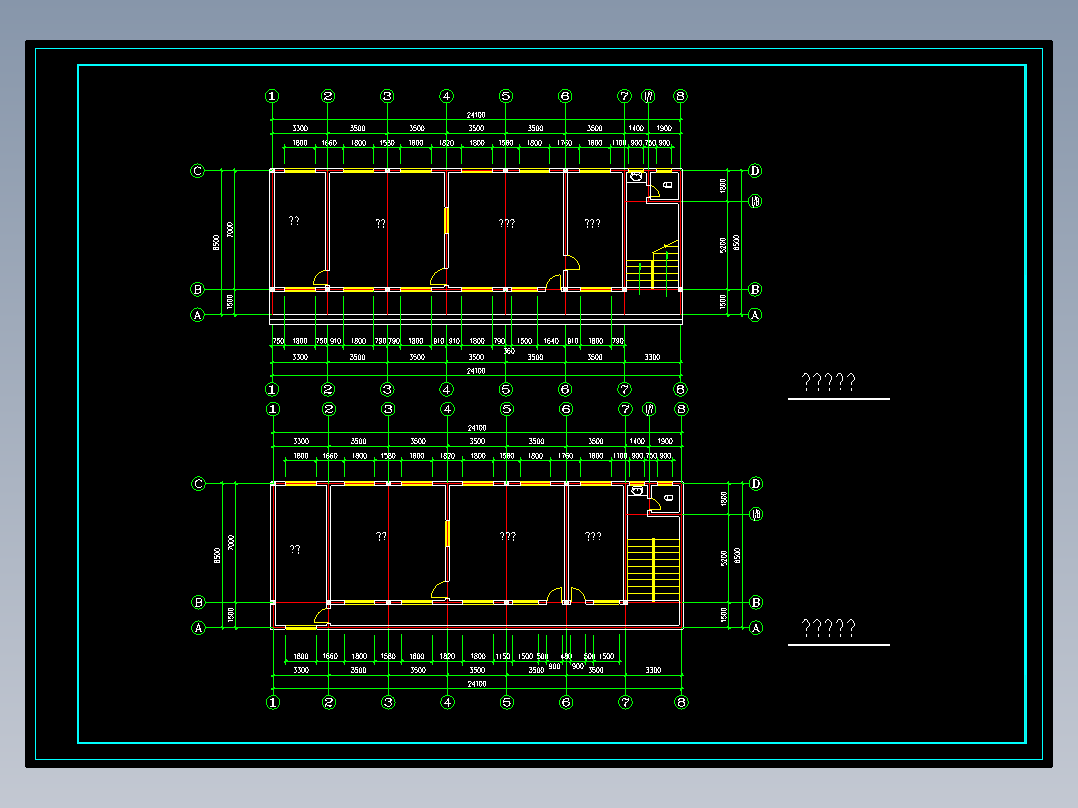Select the upper plan's underlined ????? title

(x=828, y=382)
